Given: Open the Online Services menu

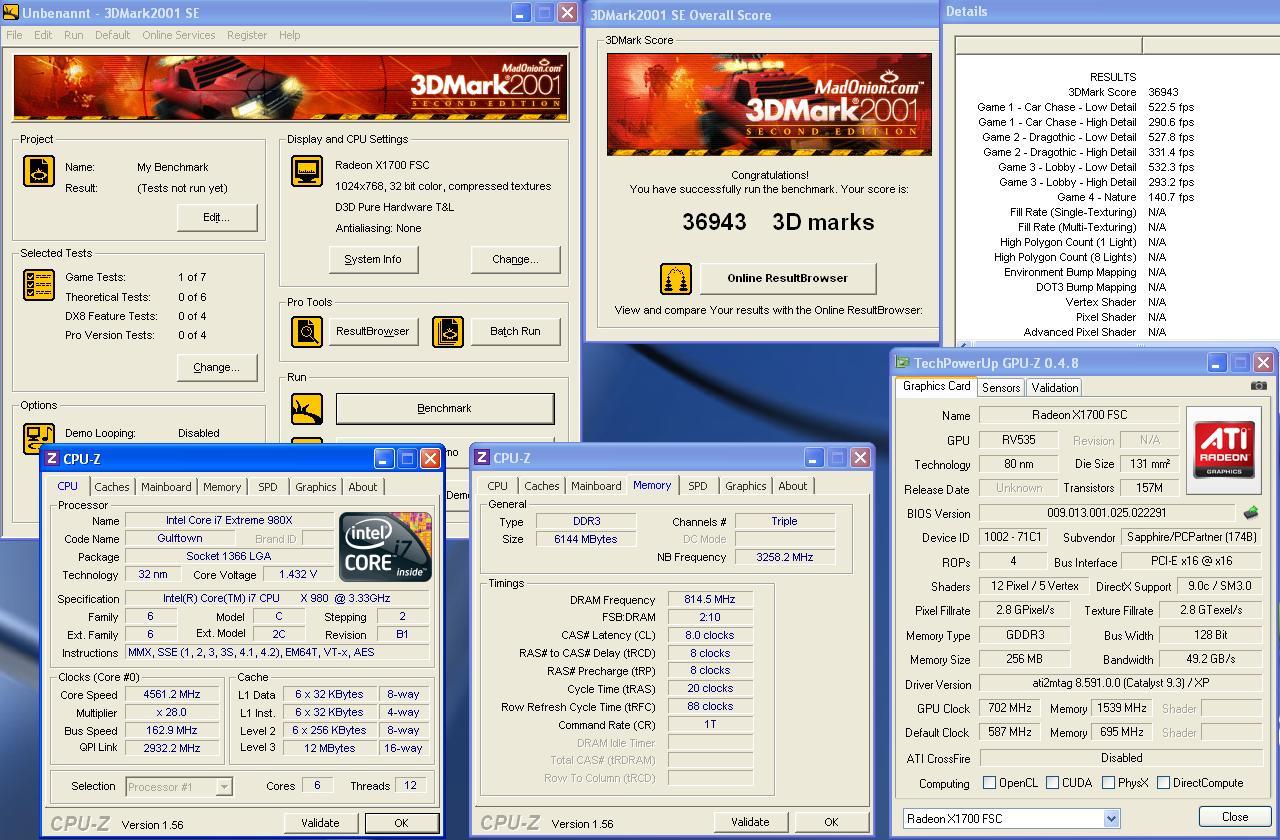Looking at the screenshot, I should point(178,35).
